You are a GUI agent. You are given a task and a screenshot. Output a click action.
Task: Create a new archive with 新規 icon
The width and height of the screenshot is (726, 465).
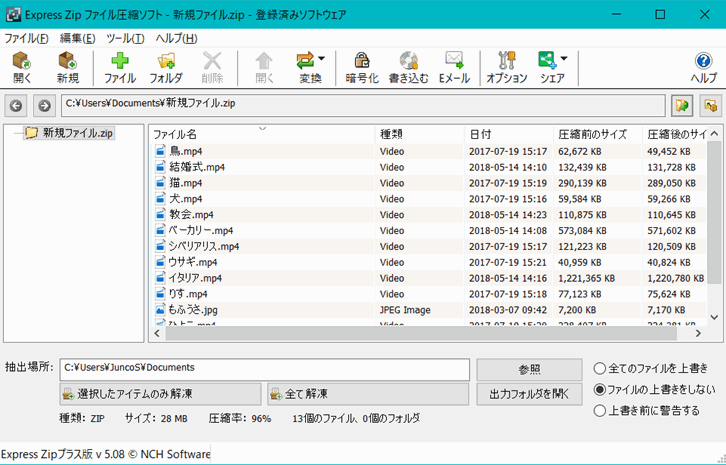click(x=68, y=68)
